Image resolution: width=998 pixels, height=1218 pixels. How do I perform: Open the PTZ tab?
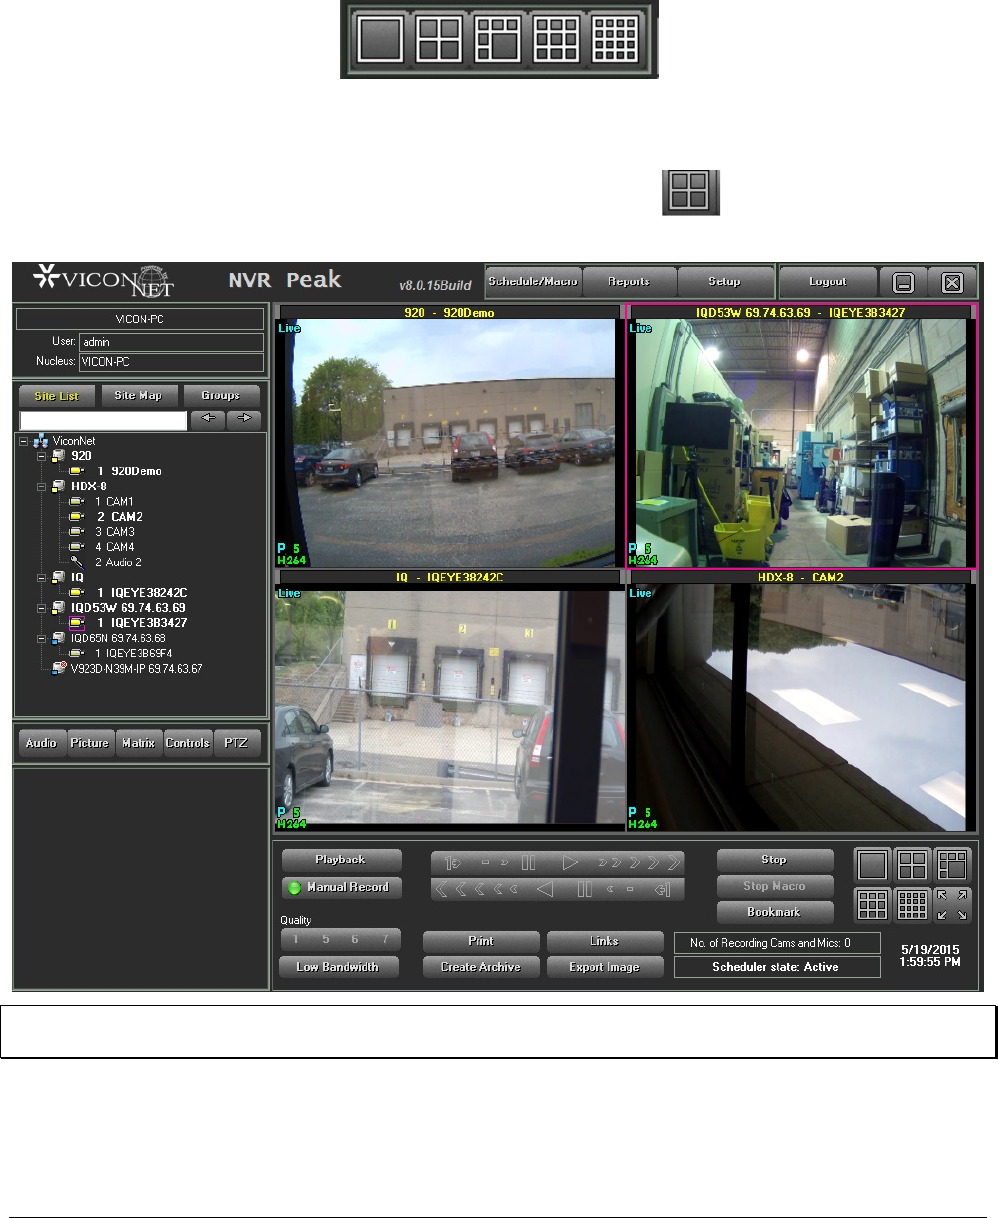pos(236,743)
